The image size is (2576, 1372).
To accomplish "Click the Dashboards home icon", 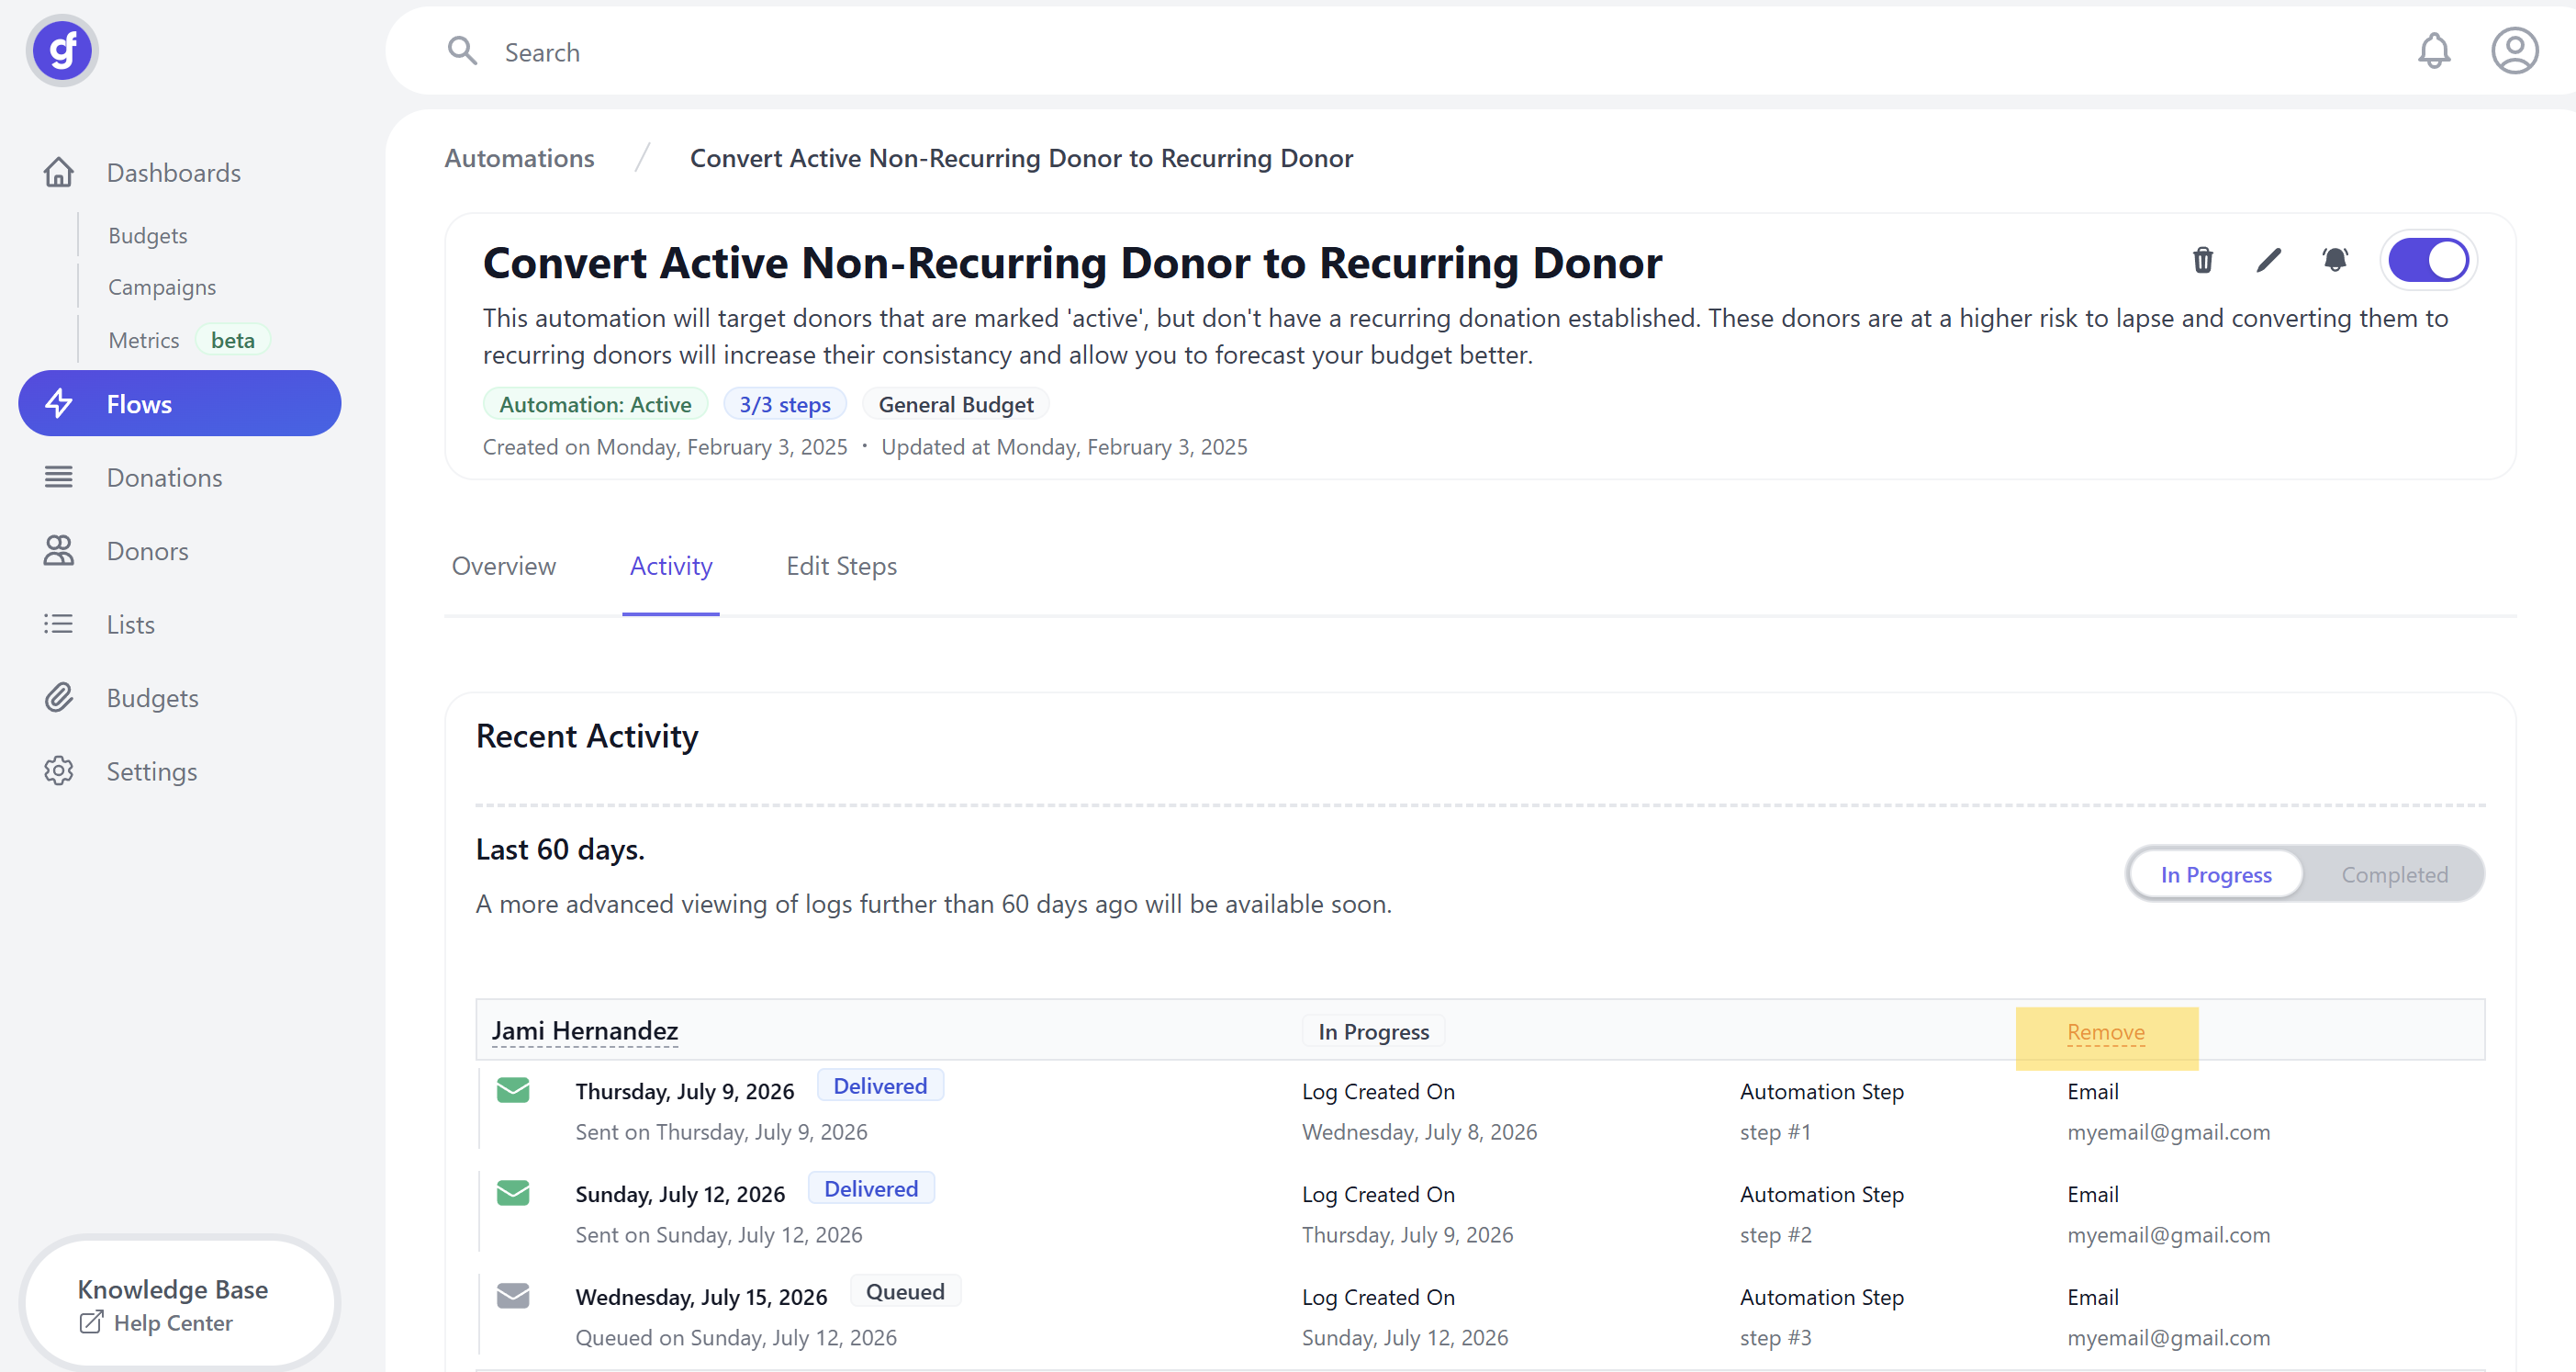I will point(59,173).
